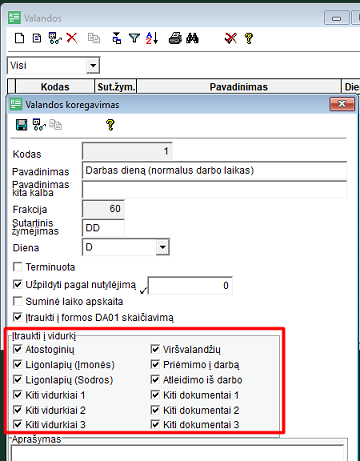Close the Valandos koregavimas dialog

tap(342, 104)
